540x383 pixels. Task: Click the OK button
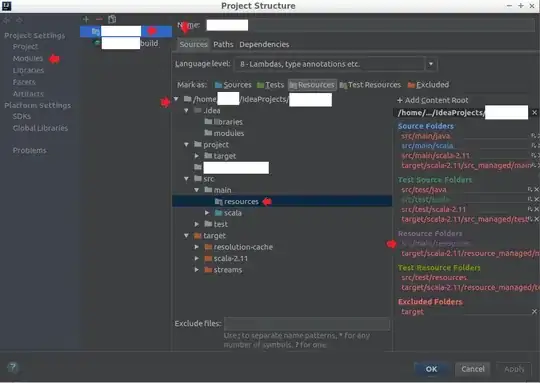point(432,369)
